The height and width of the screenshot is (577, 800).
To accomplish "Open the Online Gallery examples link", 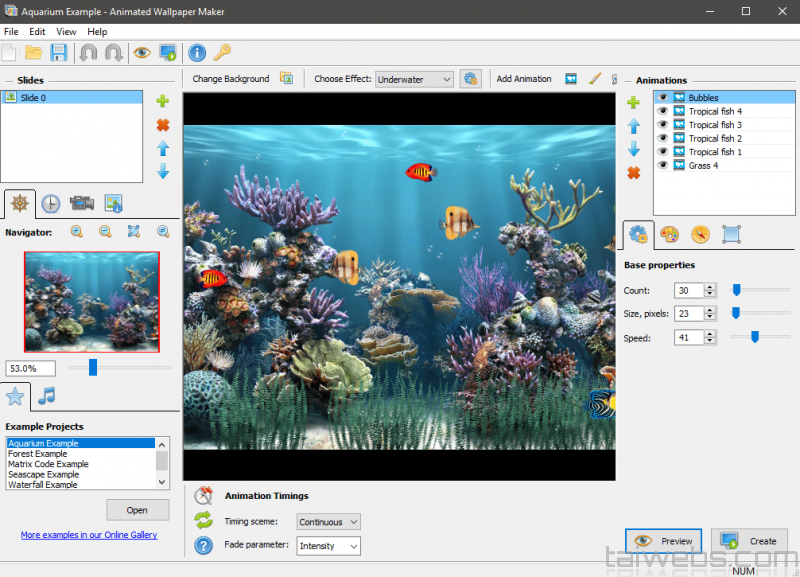I will click(89, 535).
